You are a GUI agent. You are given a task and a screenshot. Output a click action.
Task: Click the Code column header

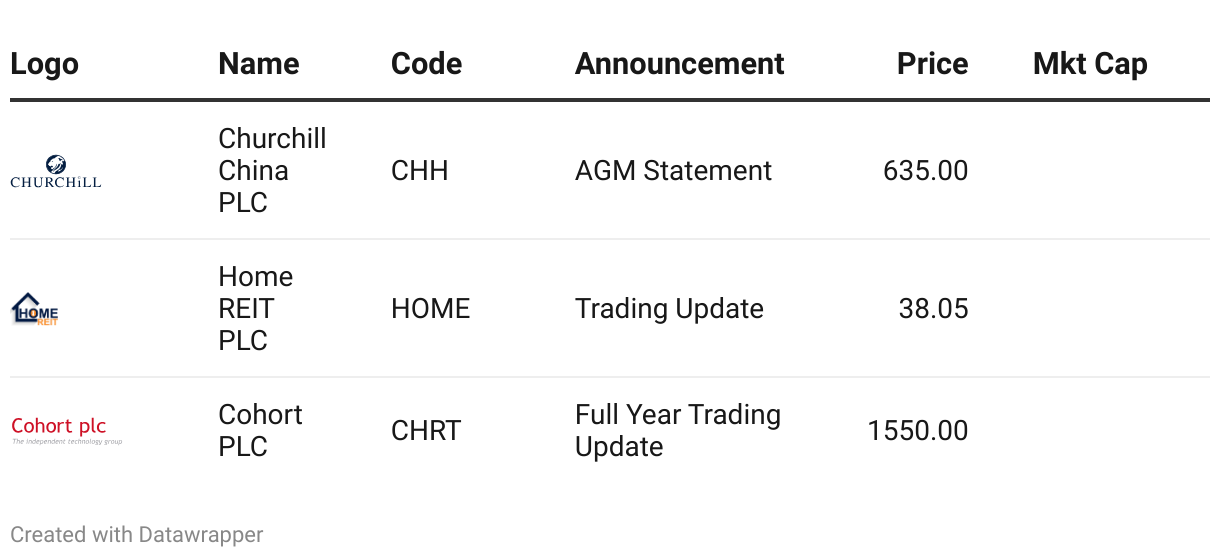point(426,64)
